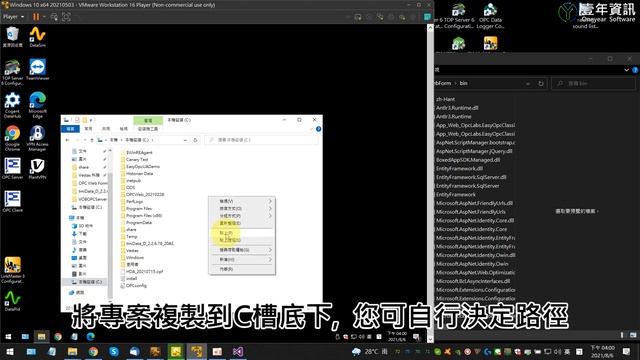This screenshot has width=640, height=360.
Task: Click Send Ctrl+Alt+Del icon in VMware toolbar
Action: click(54, 17)
